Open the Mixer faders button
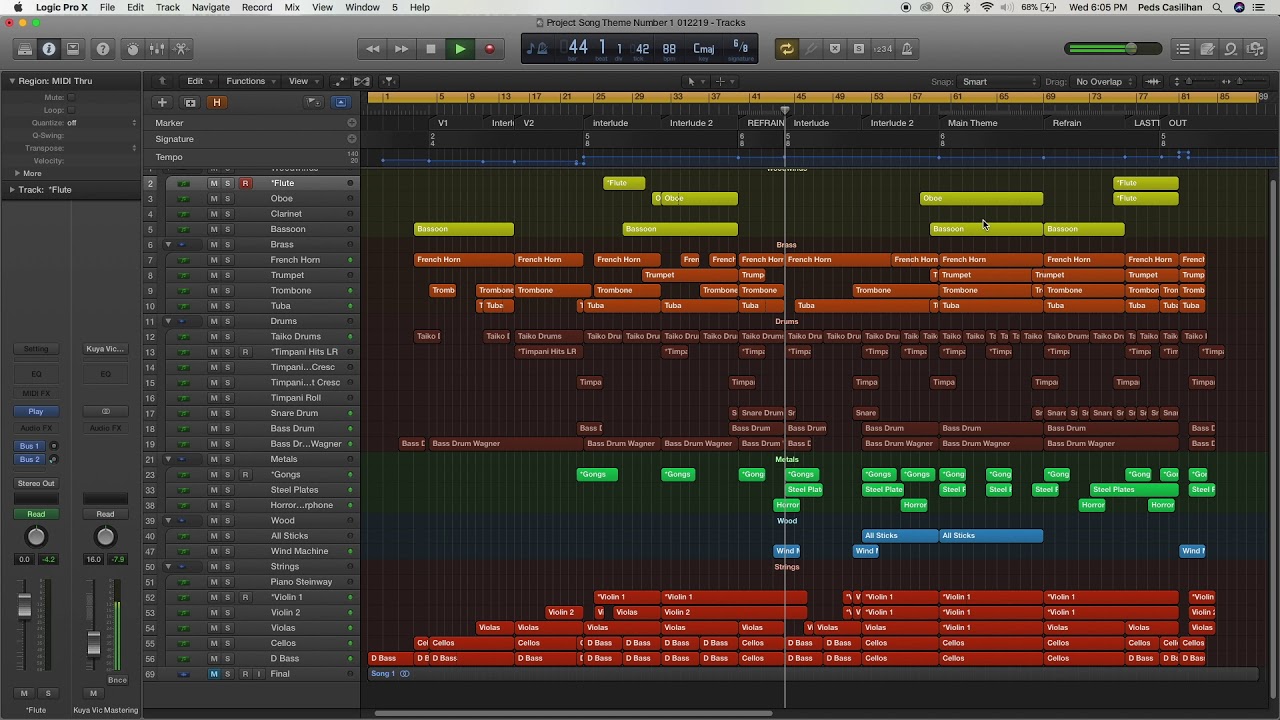Image resolution: width=1280 pixels, height=720 pixels. tap(157, 49)
